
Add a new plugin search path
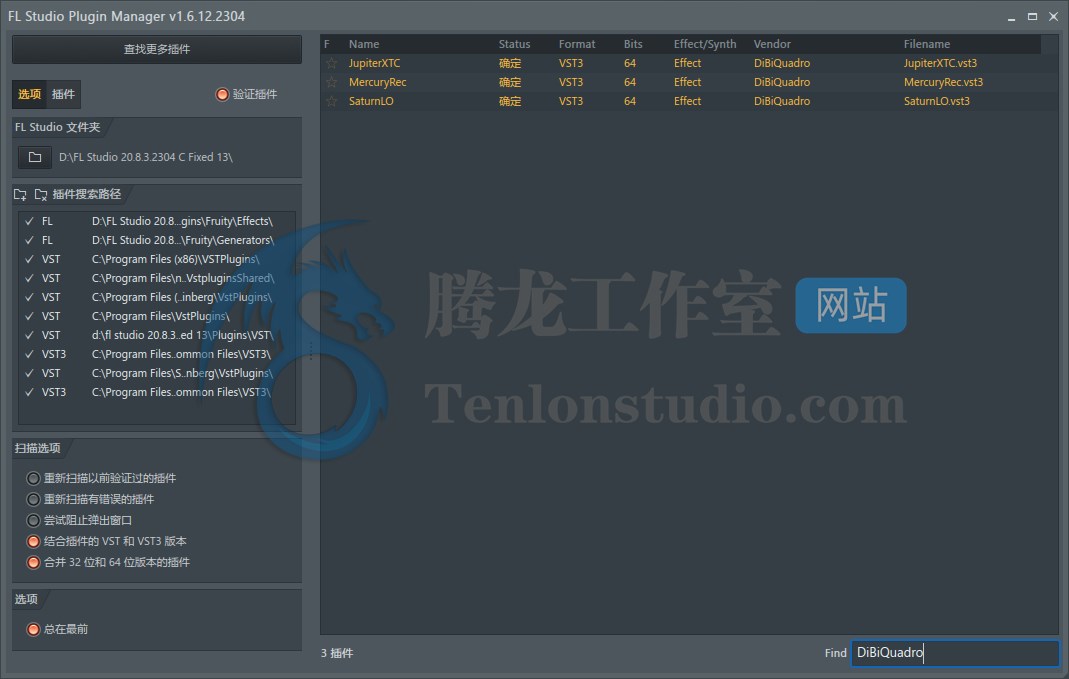pyautogui.click(x=20, y=195)
